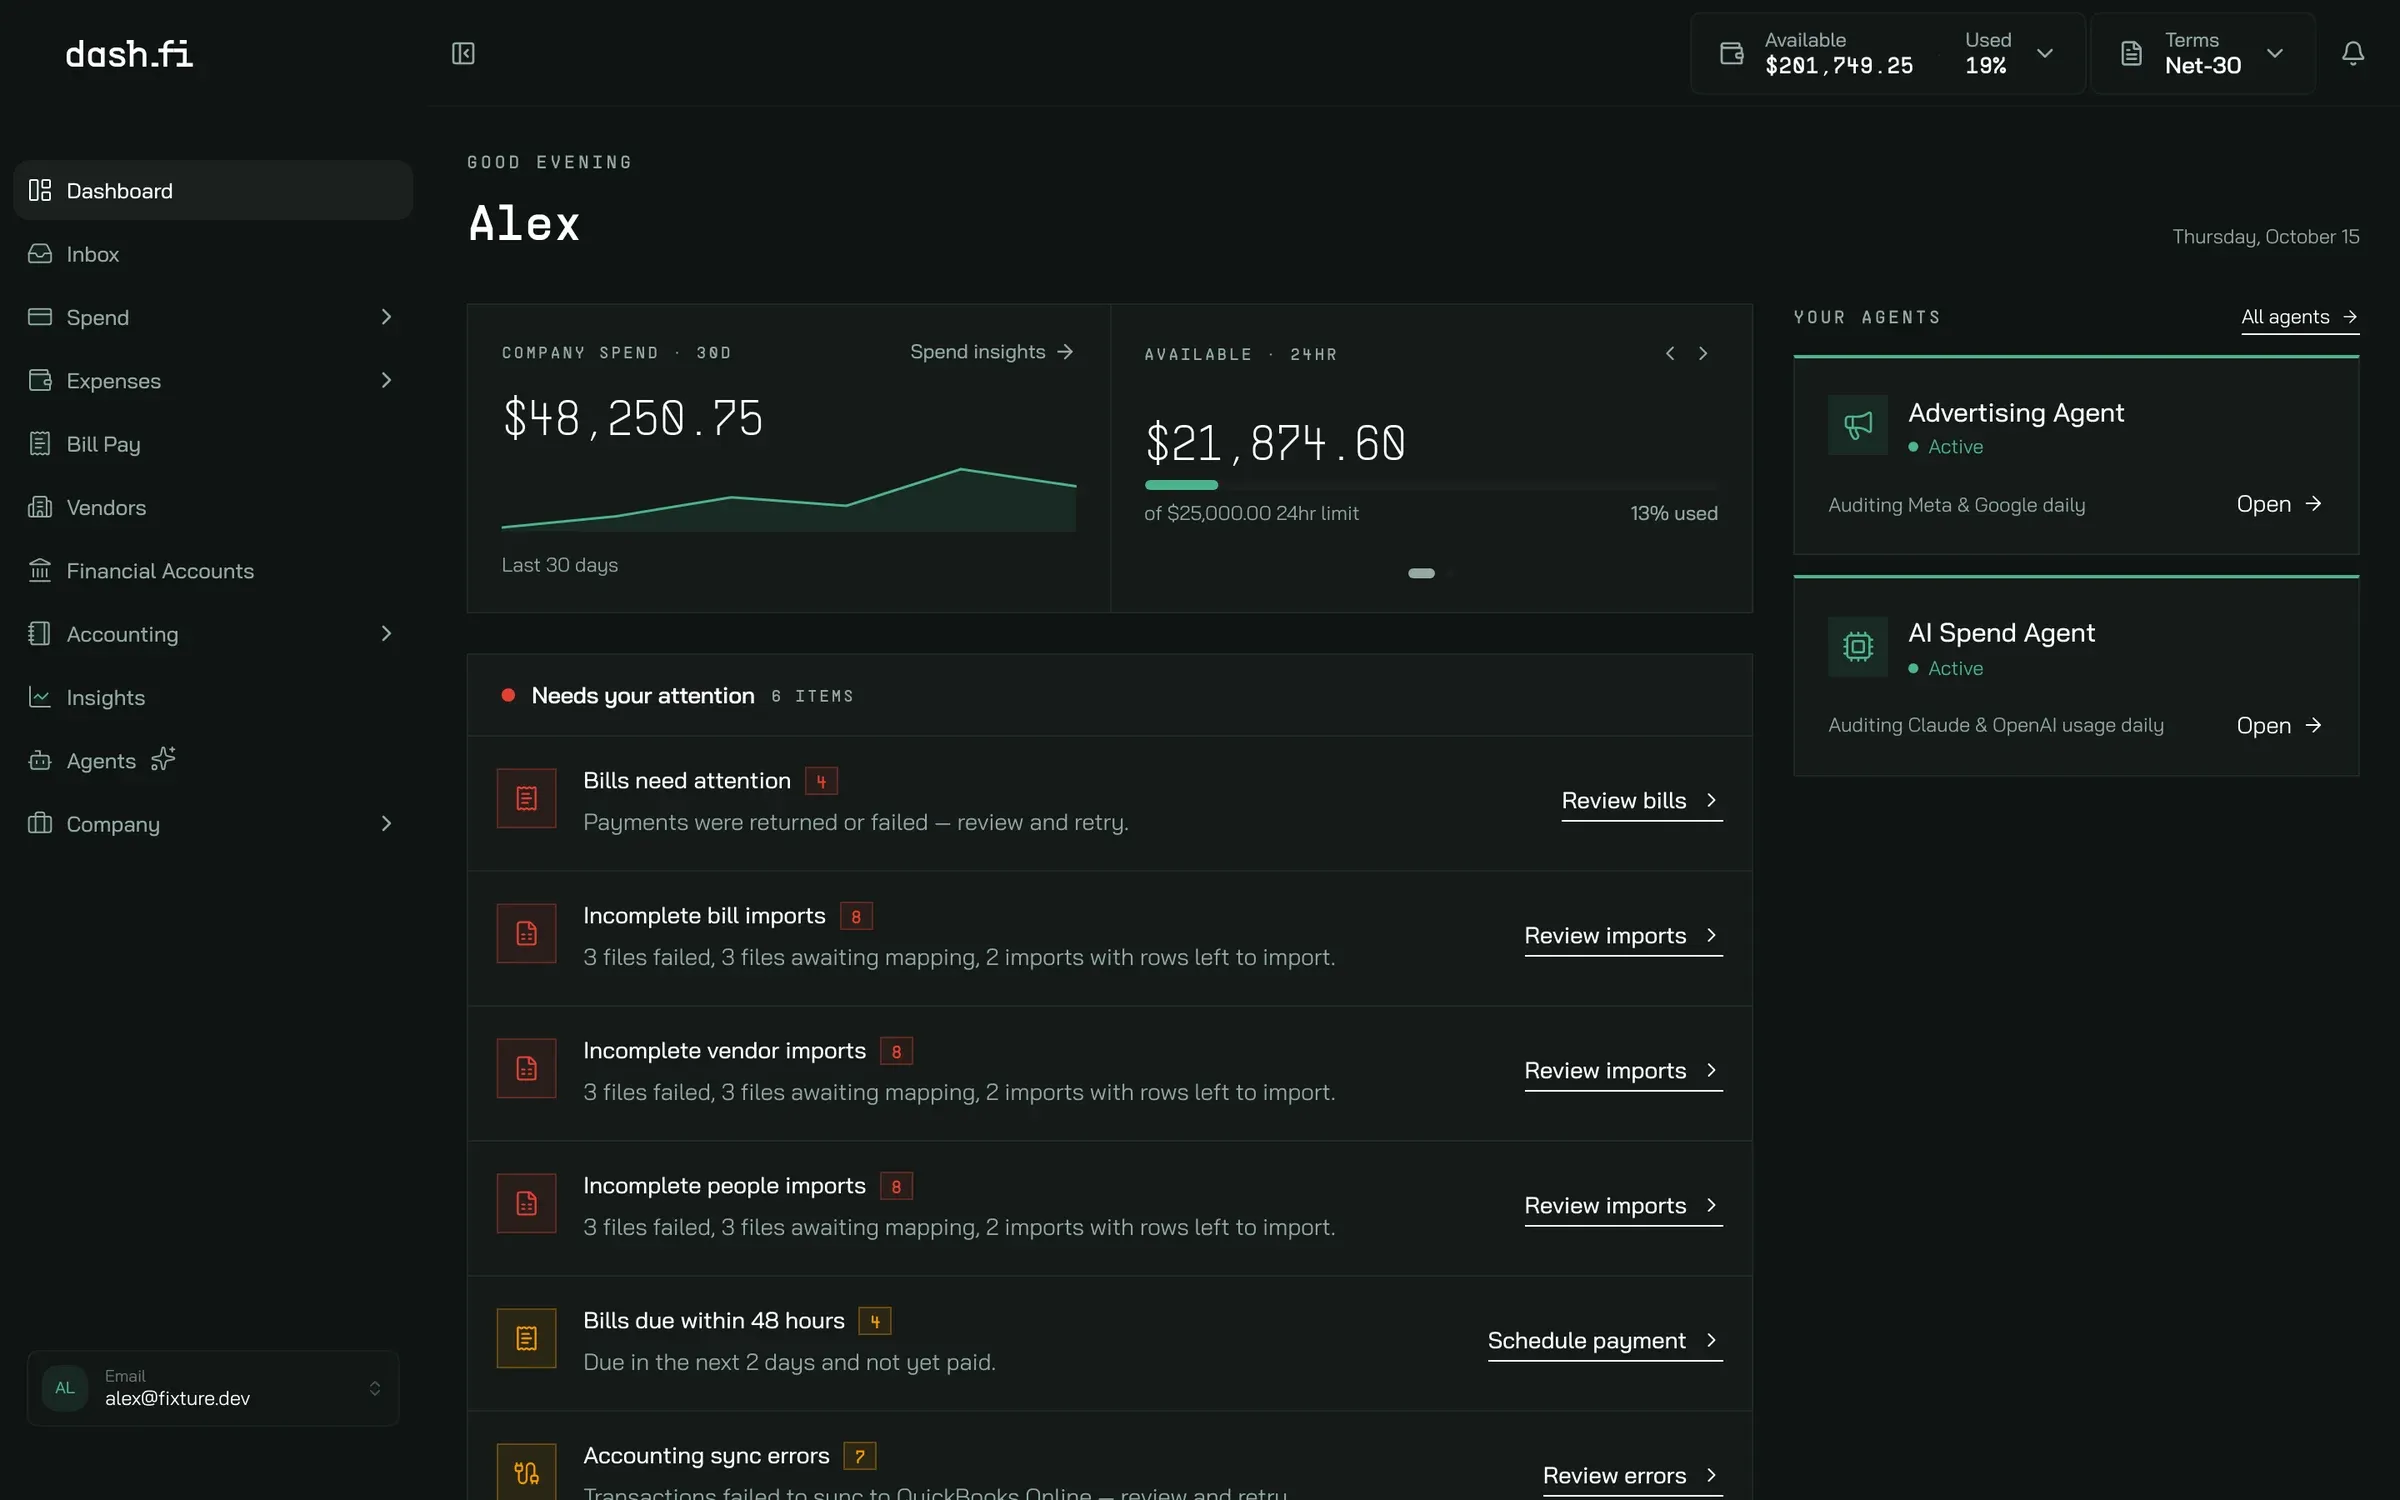Open Financial Accounts in sidebar
Screen dimensions: 2400x1500
pyautogui.click(x=213, y=570)
